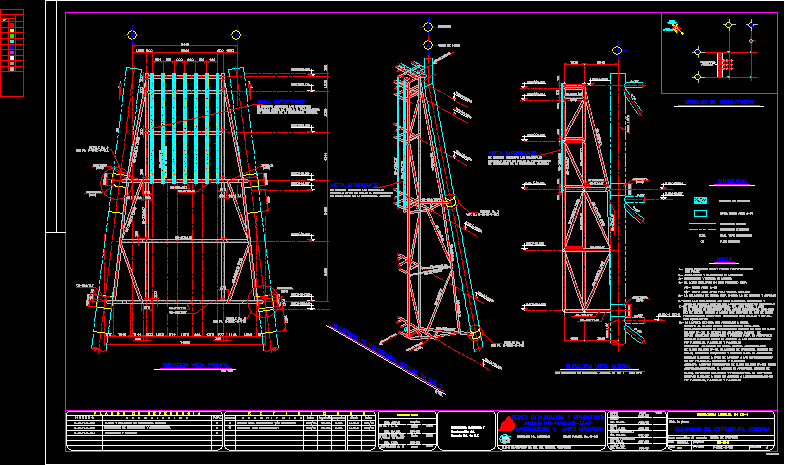Select REVISIONES table header
785x465 pixels.
click(306, 413)
